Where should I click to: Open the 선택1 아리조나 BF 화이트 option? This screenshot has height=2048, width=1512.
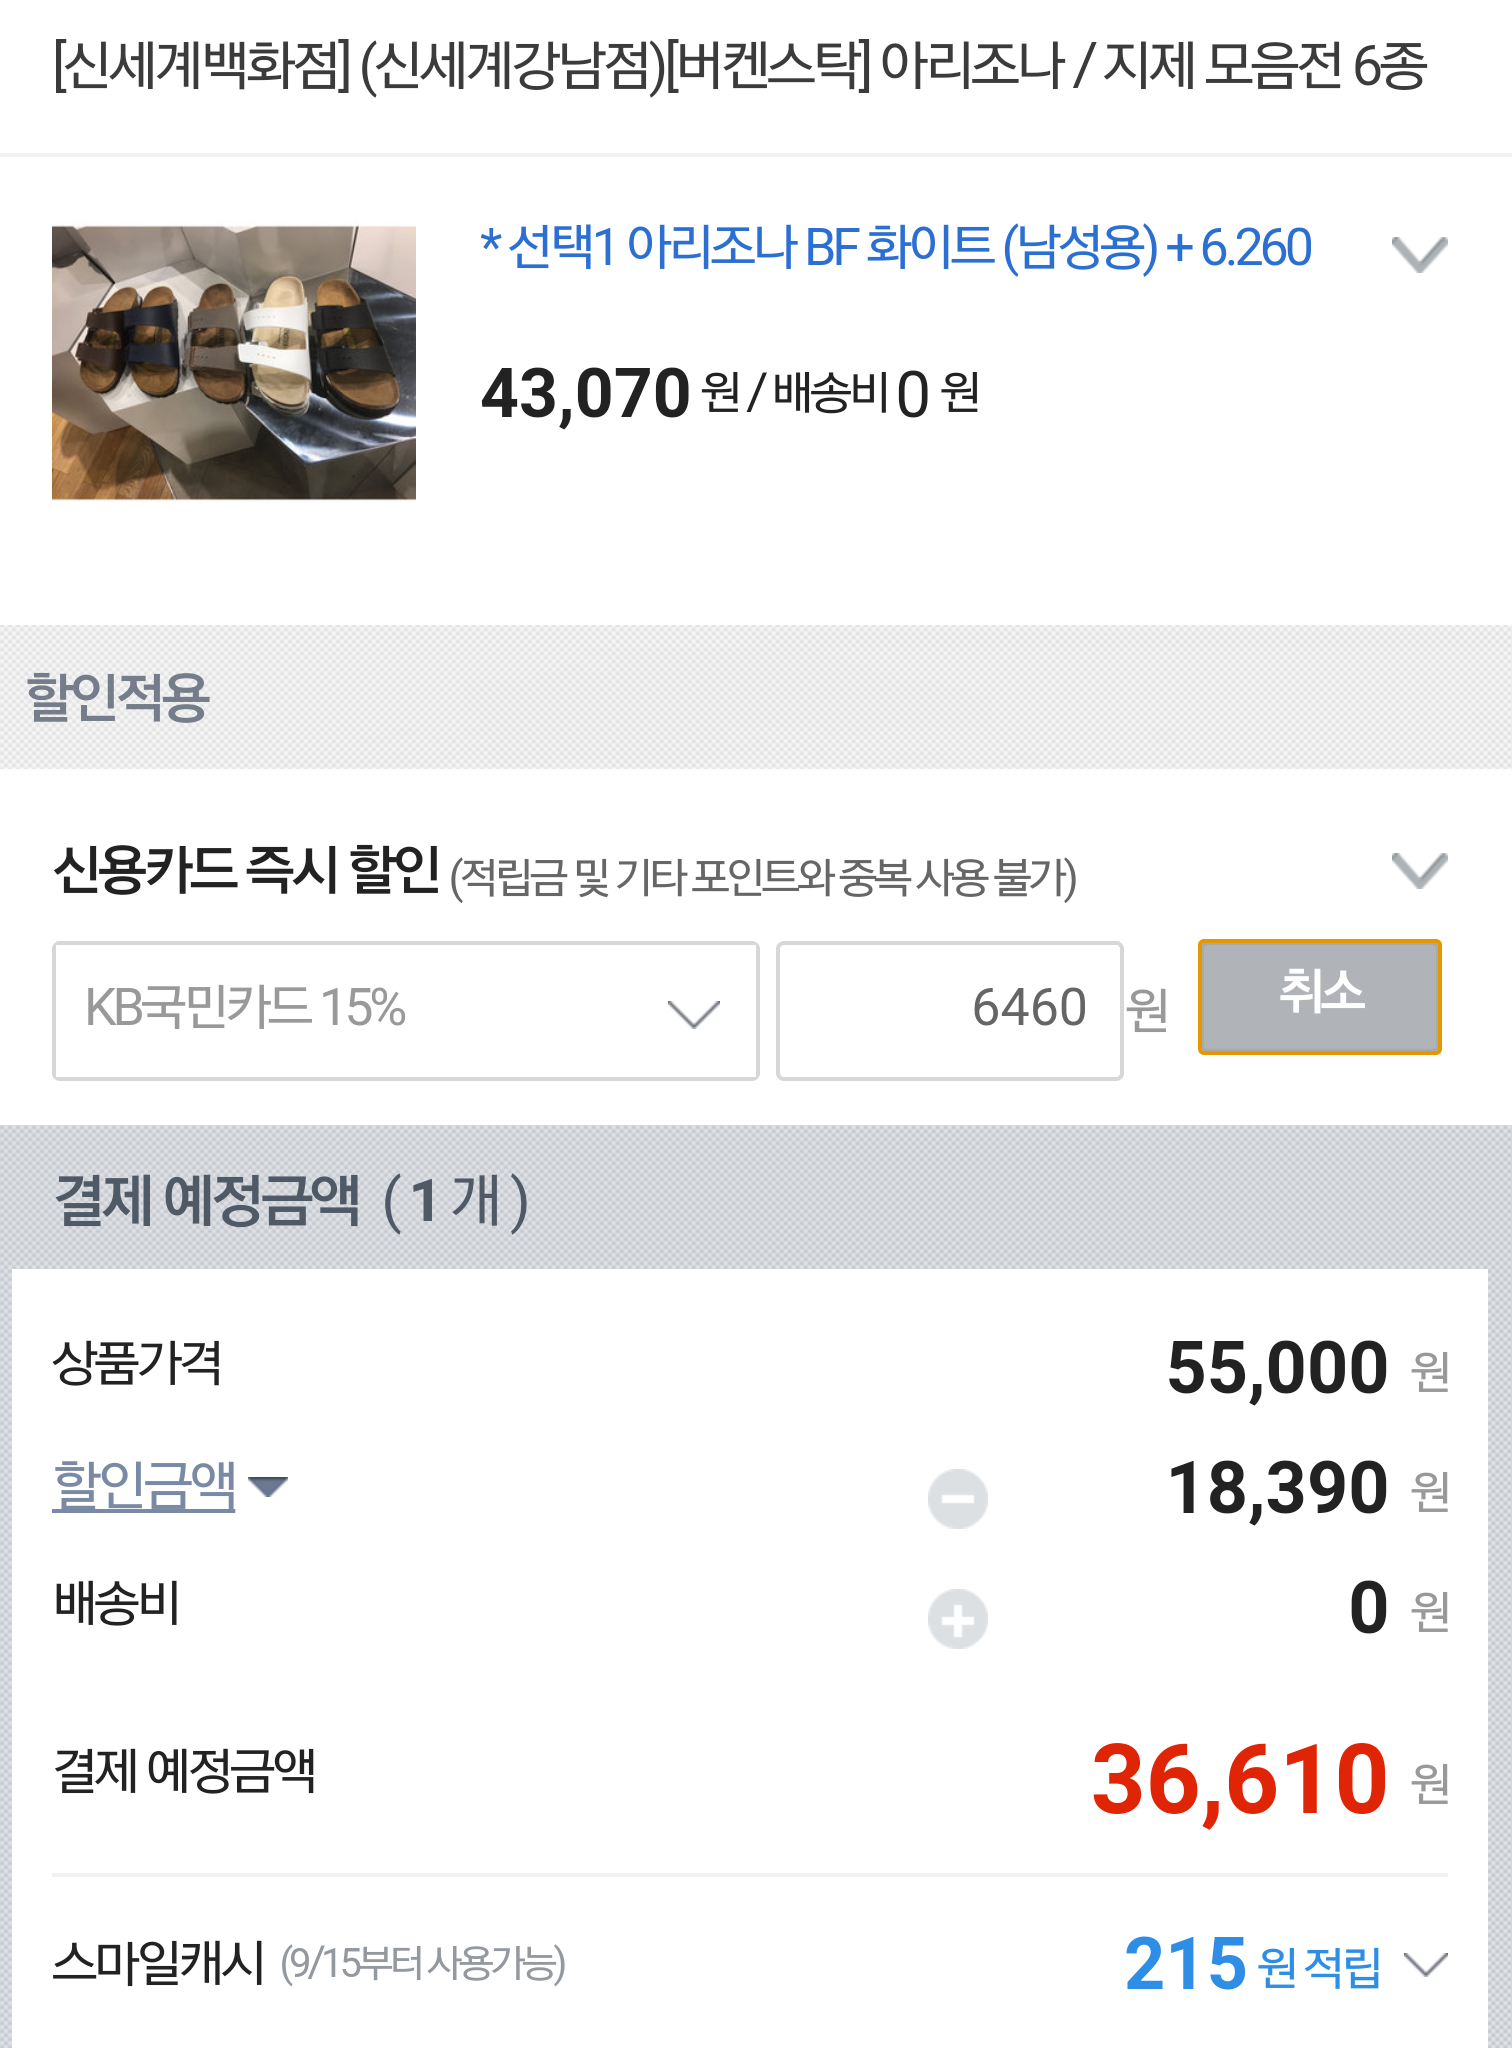tap(895, 248)
